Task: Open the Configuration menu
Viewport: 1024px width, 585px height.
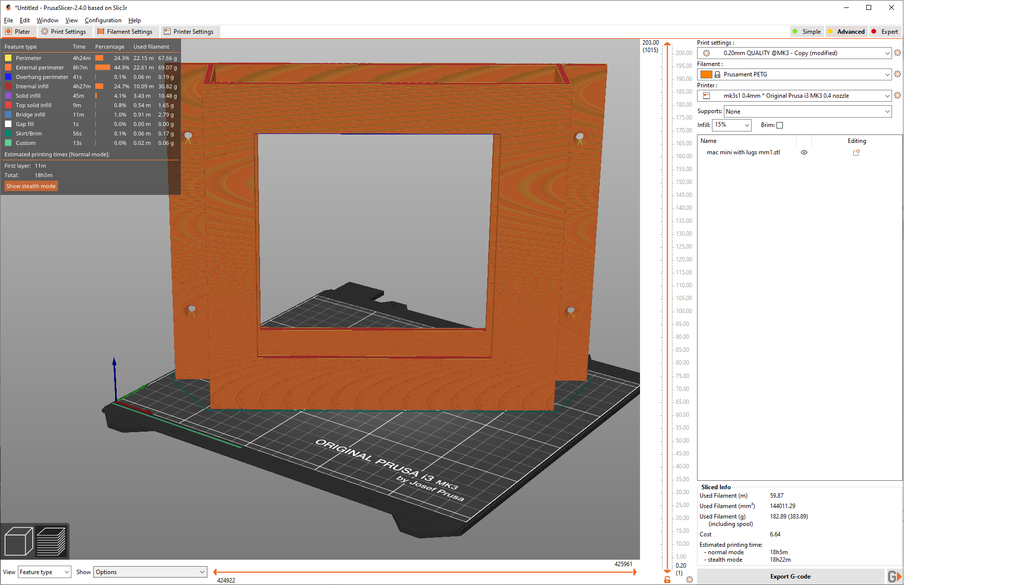Action: [103, 20]
